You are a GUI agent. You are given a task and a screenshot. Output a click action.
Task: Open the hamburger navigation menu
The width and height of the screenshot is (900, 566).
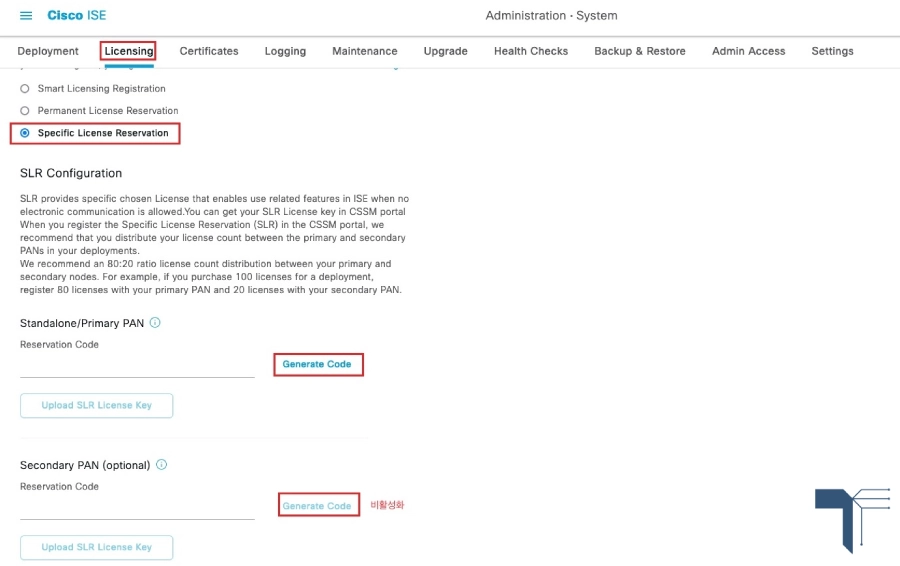(26, 15)
